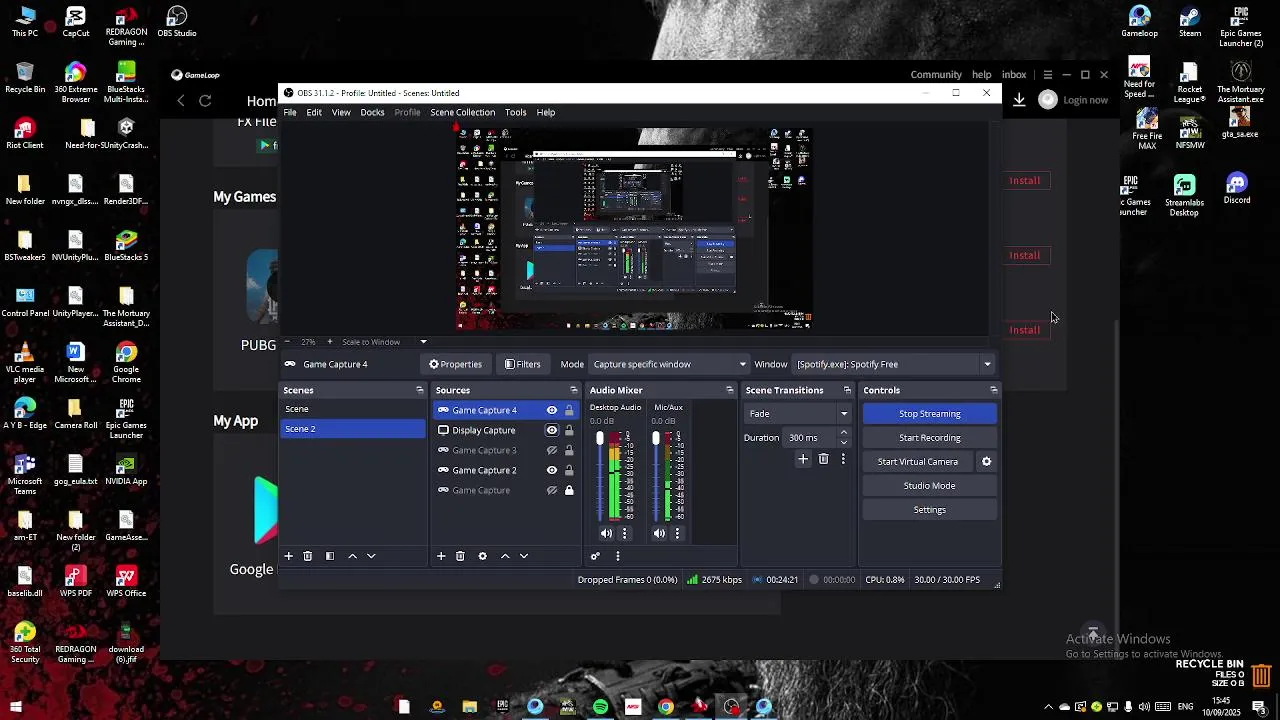Zoom out preview with minus icon
1280x720 pixels.
click(287, 342)
